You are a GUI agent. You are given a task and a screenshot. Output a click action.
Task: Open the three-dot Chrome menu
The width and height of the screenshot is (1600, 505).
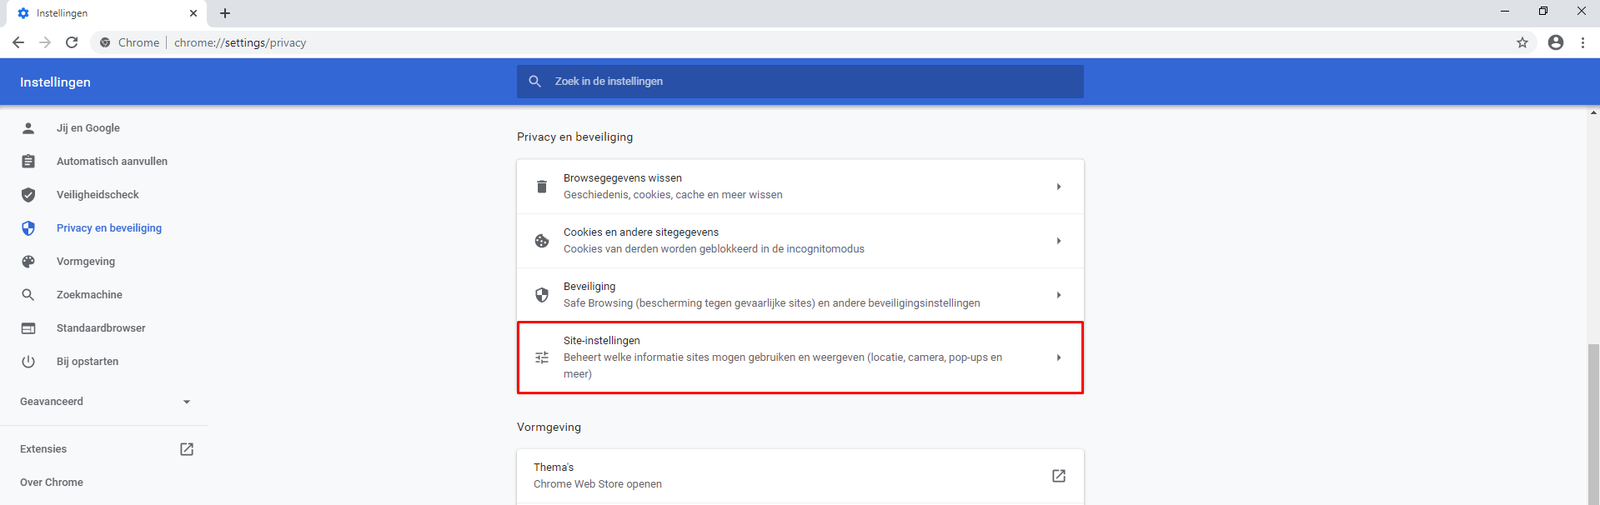[x=1582, y=43]
